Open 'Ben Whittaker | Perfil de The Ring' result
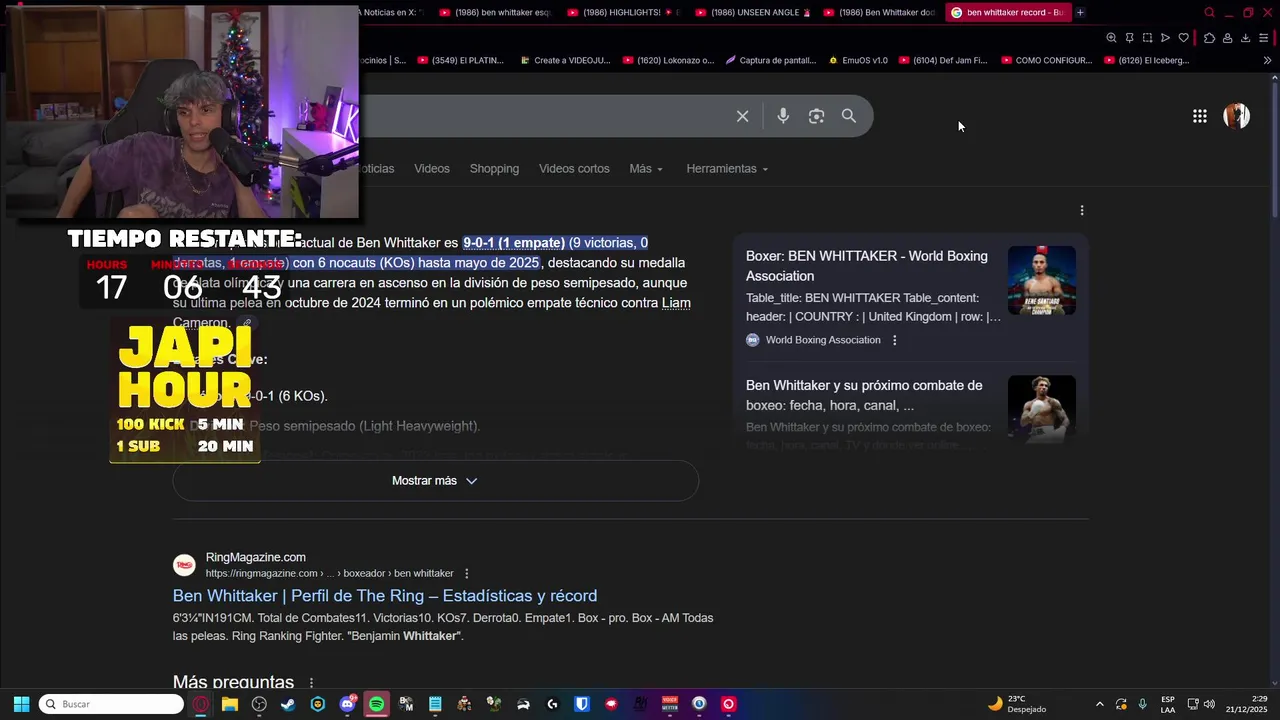The image size is (1280, 720). click(x=385, y=596)
